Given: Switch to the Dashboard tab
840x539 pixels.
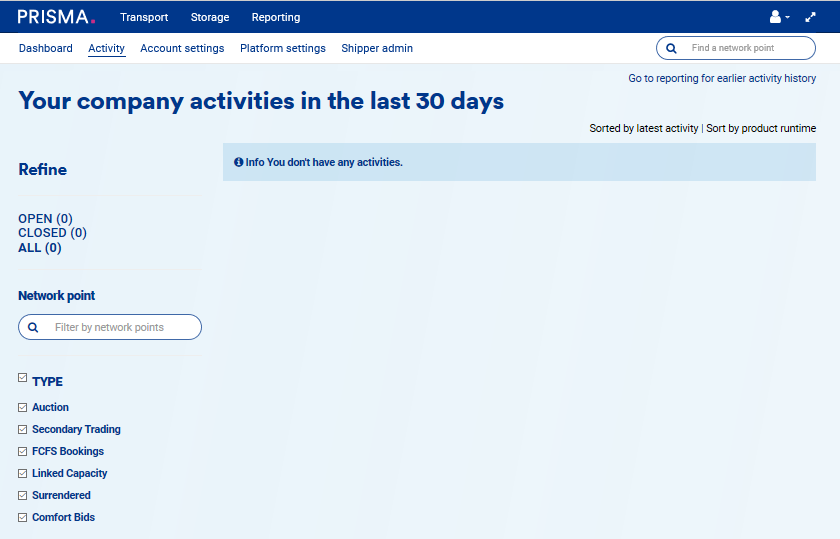Looking at the screenshot, I should (45, 48).
